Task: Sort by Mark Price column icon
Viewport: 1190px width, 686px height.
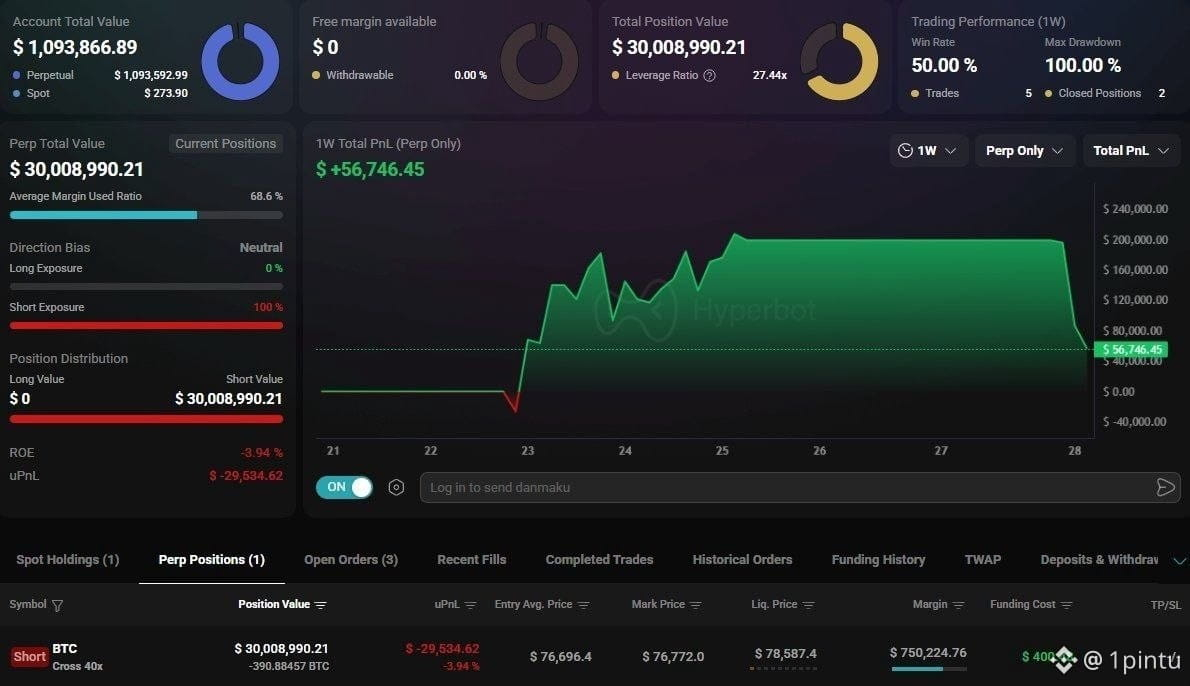Action: (696, 605)
